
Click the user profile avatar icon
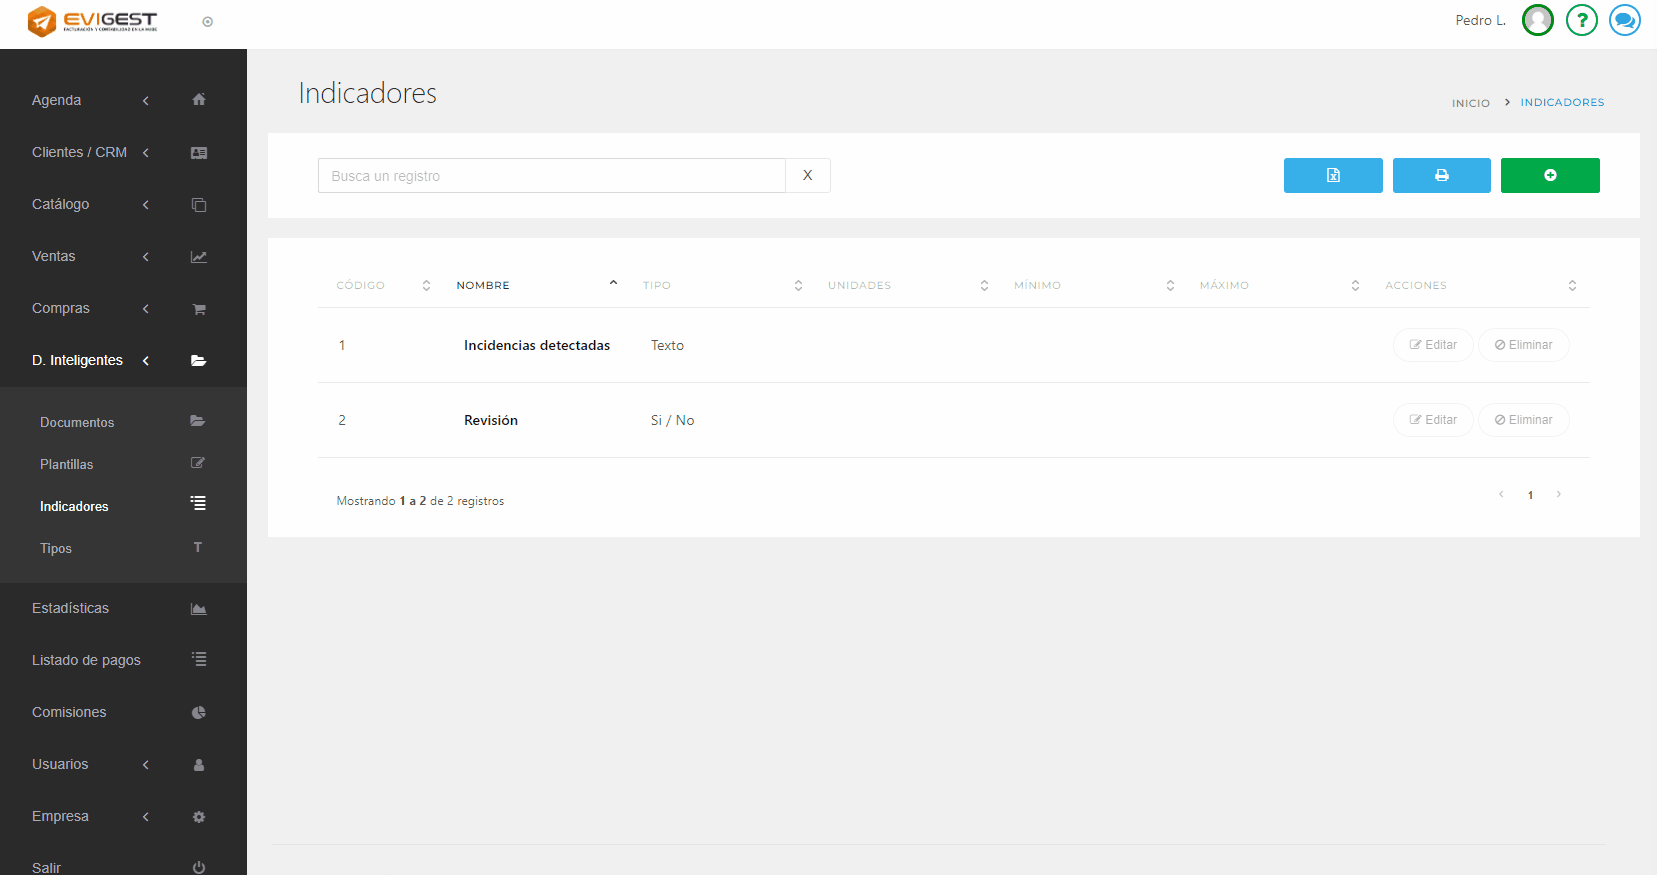pos(1537,20)
